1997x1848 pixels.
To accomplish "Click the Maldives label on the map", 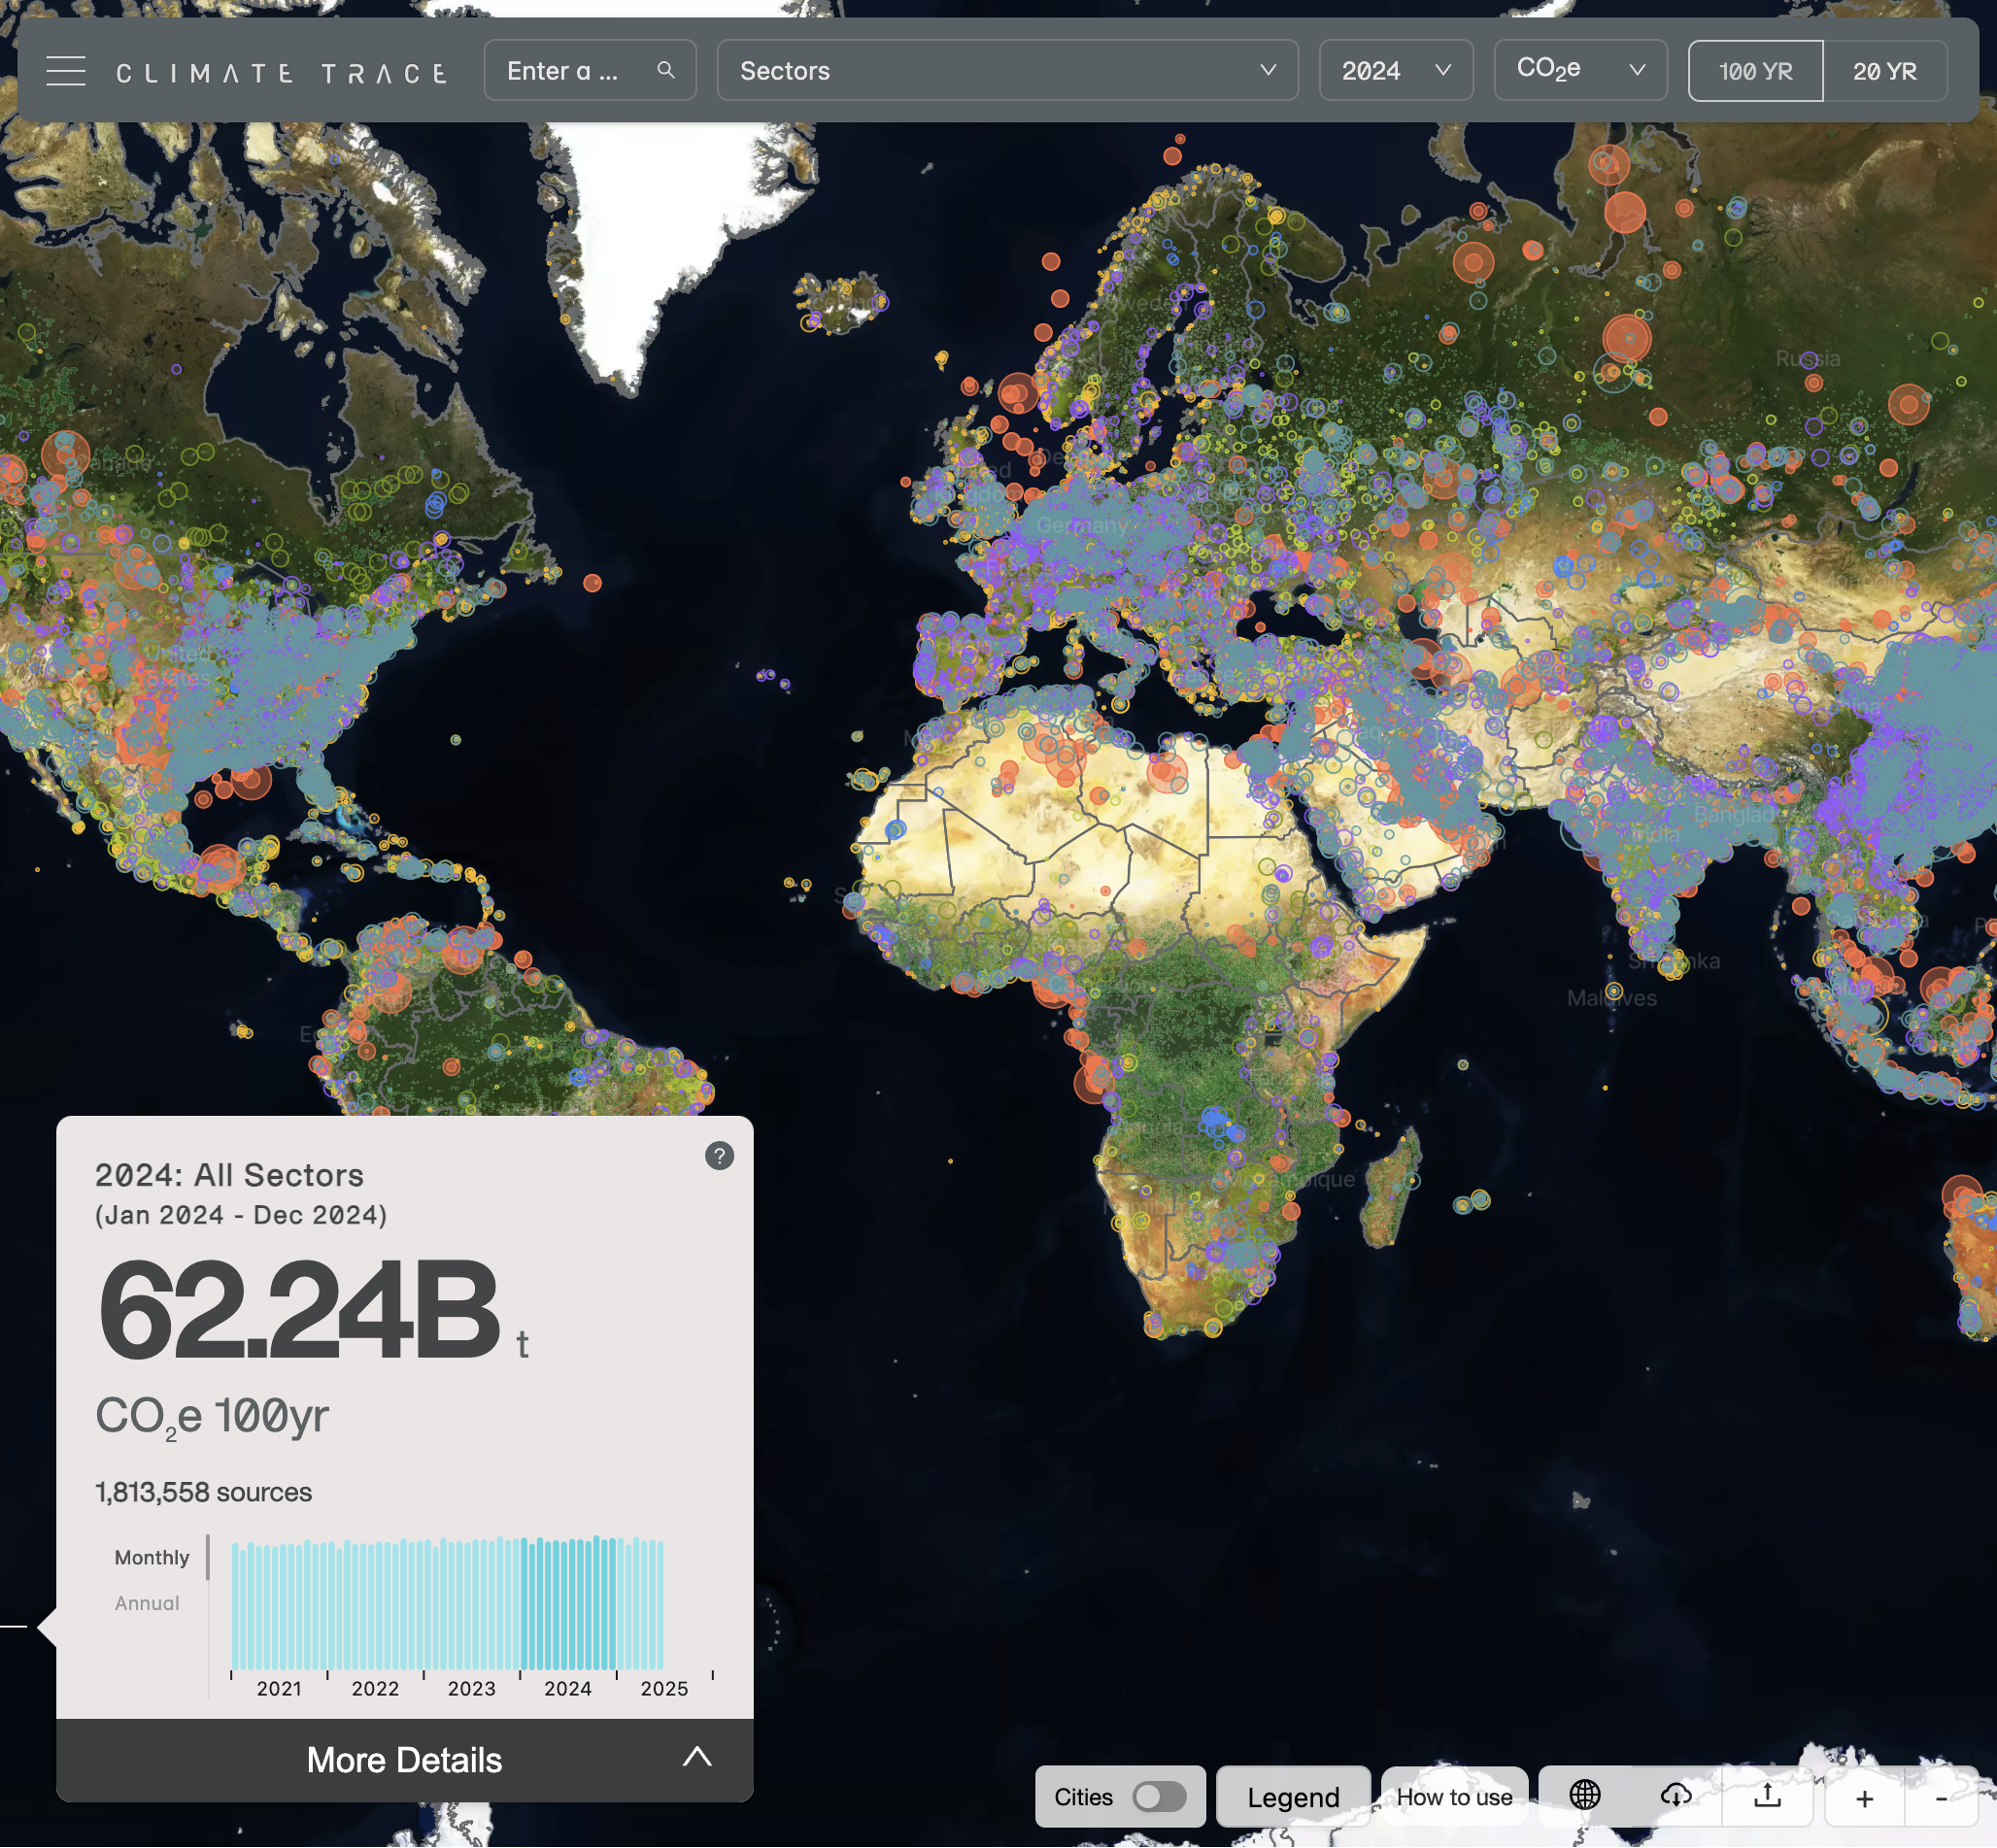I will 1612,998.
